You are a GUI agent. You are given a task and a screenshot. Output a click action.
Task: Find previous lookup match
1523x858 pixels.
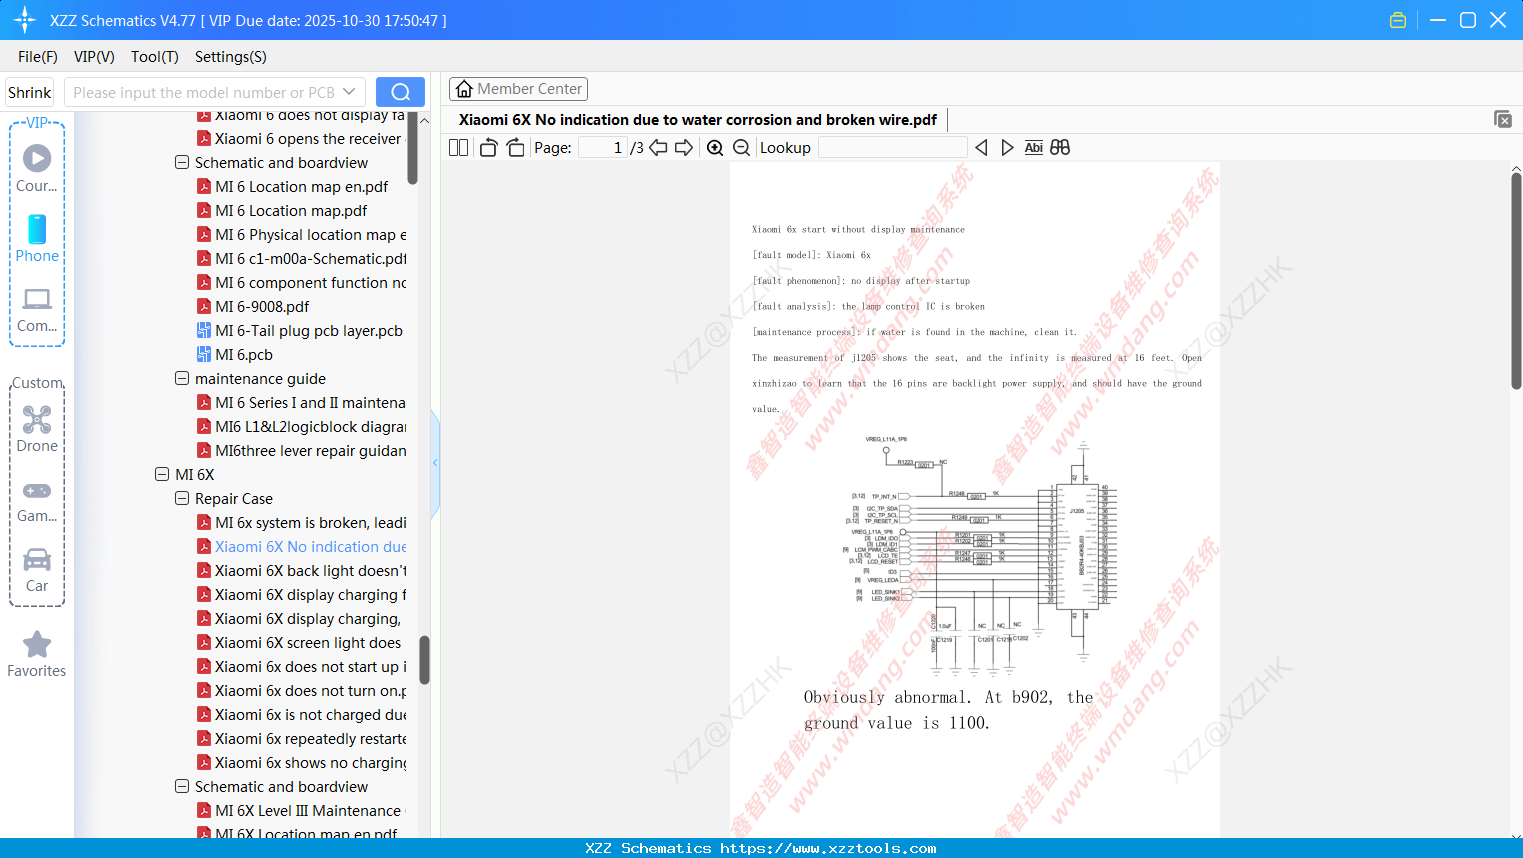pyautogui.click(x=981, y=148)
